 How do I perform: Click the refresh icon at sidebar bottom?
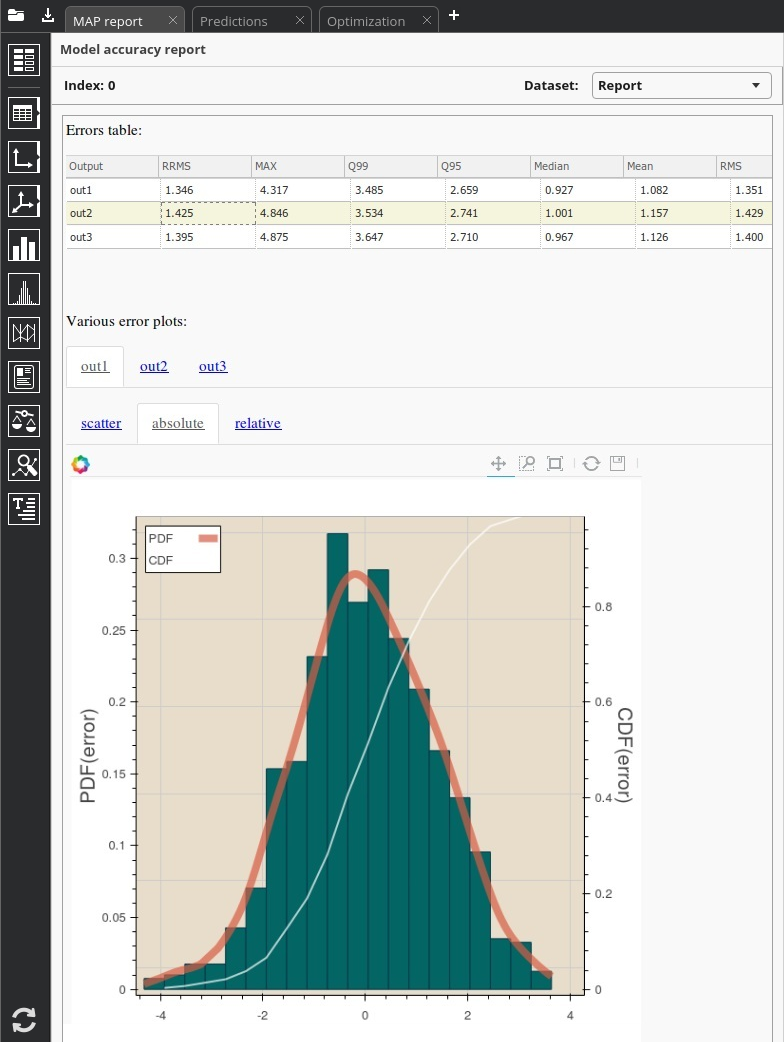(x=24, y=1019)
